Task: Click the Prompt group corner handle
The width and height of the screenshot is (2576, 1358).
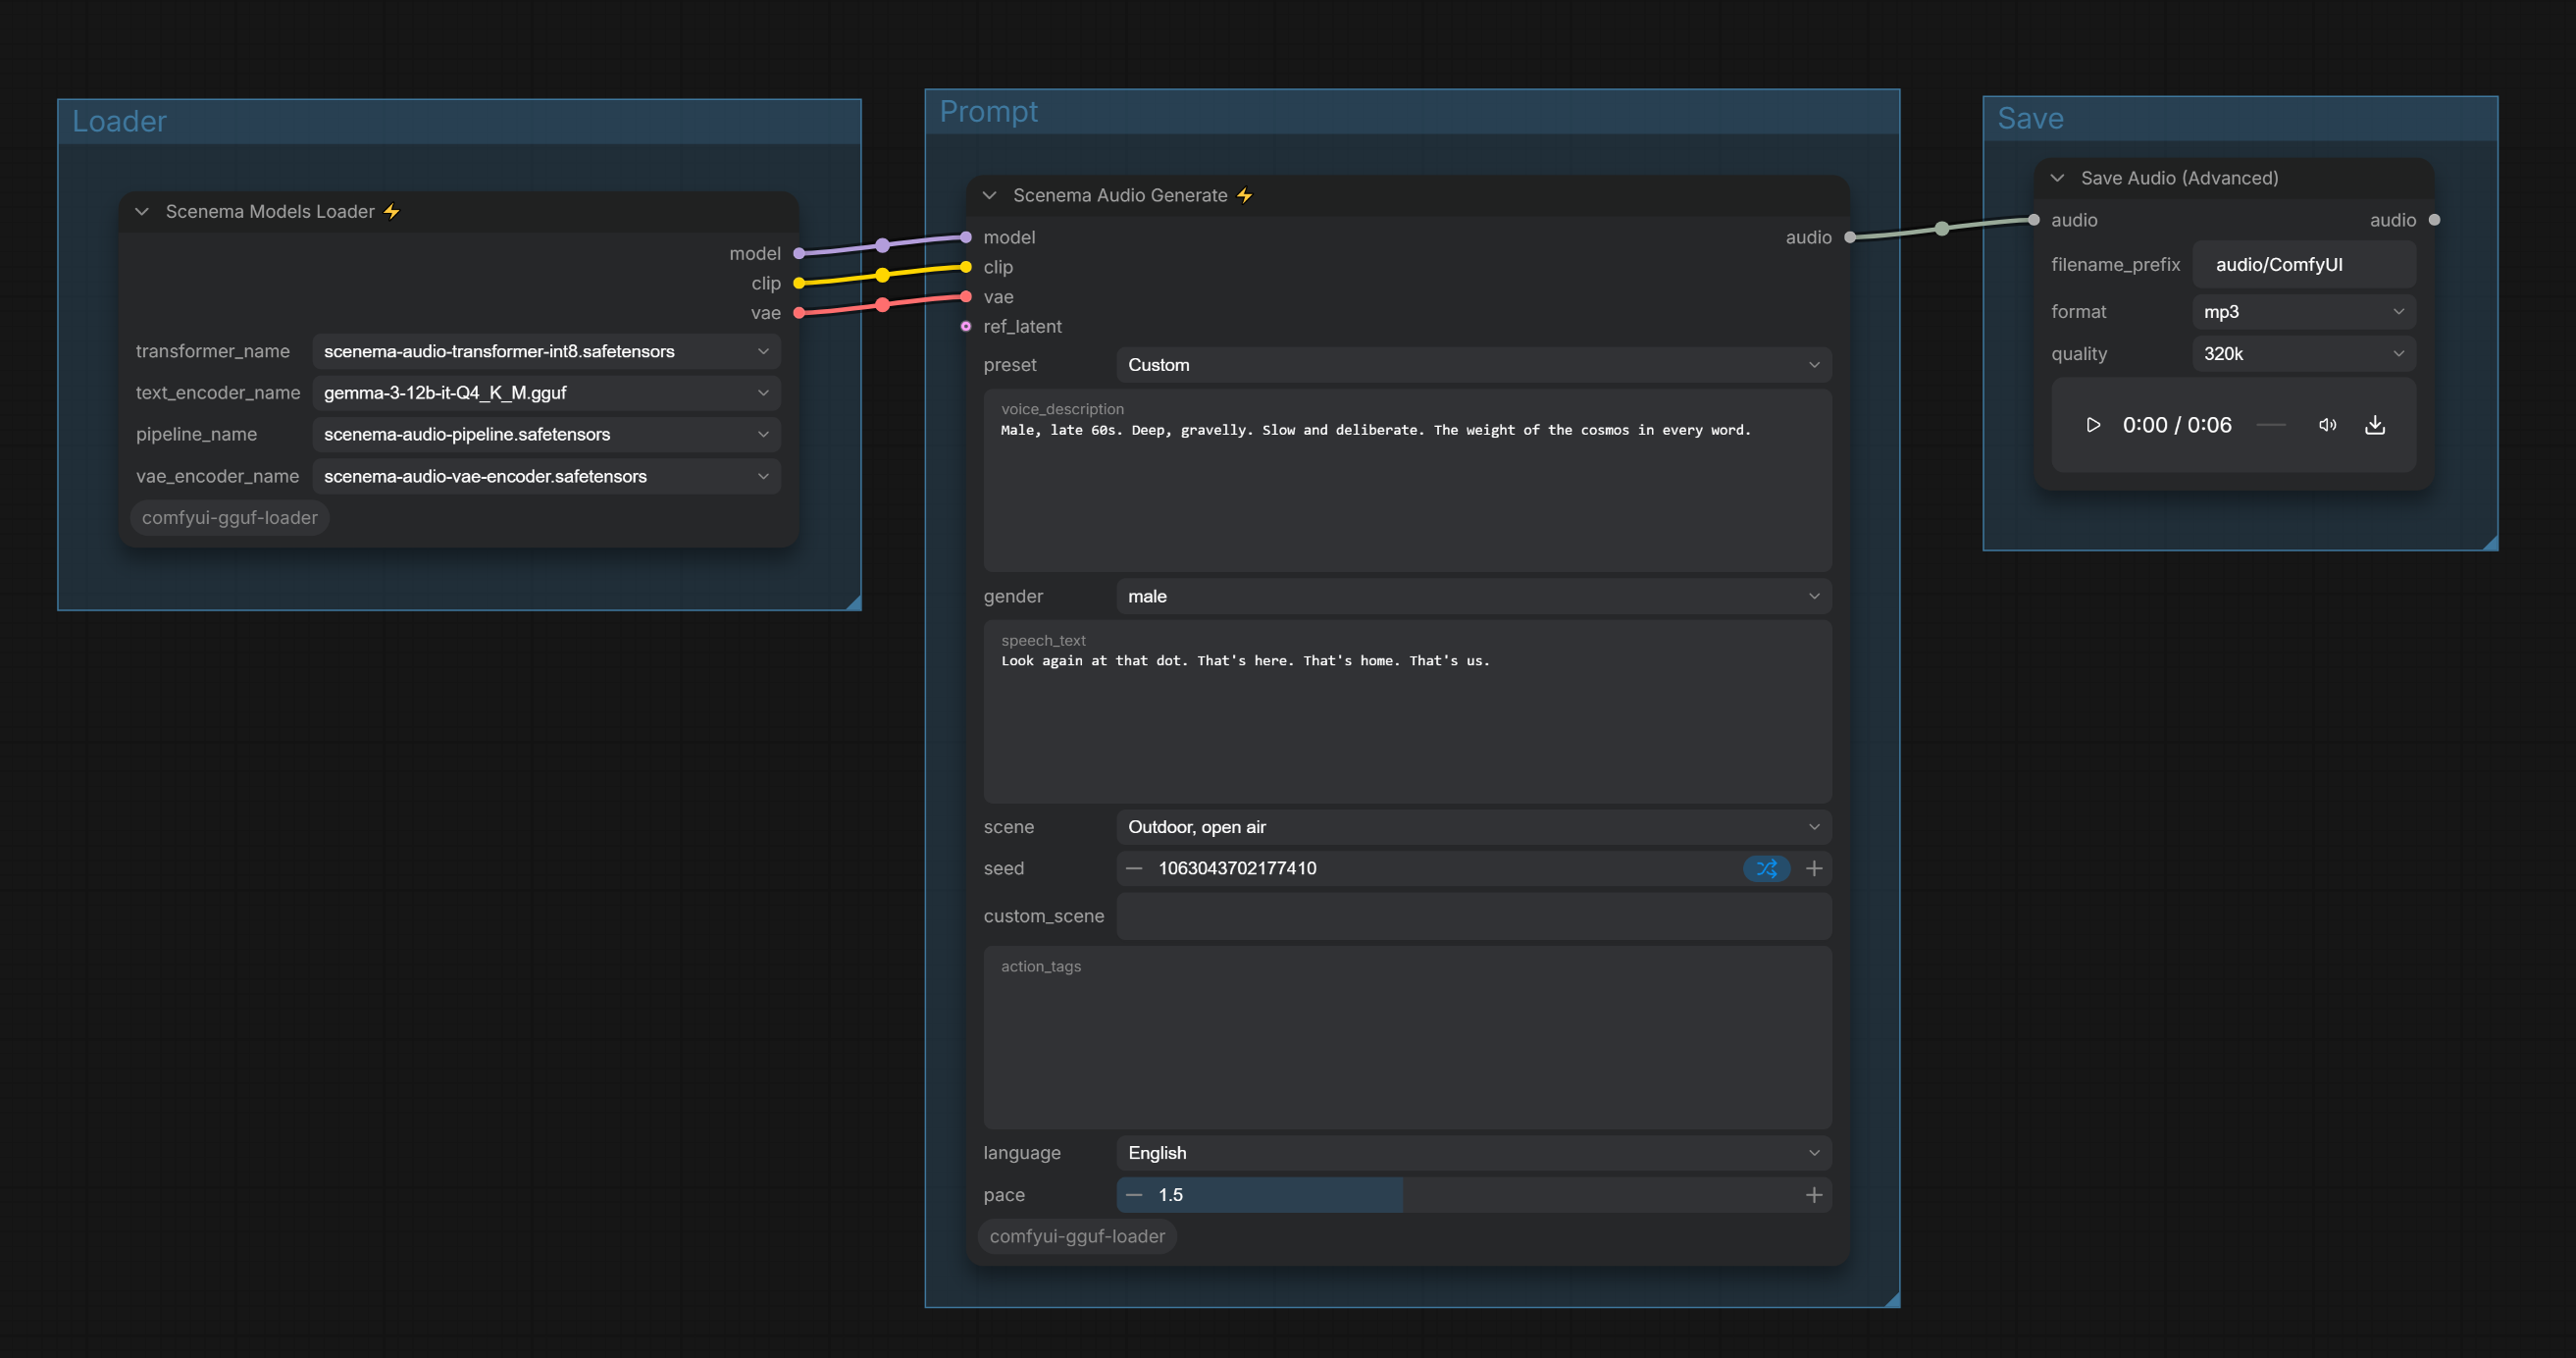Action: point(1891,1299)
